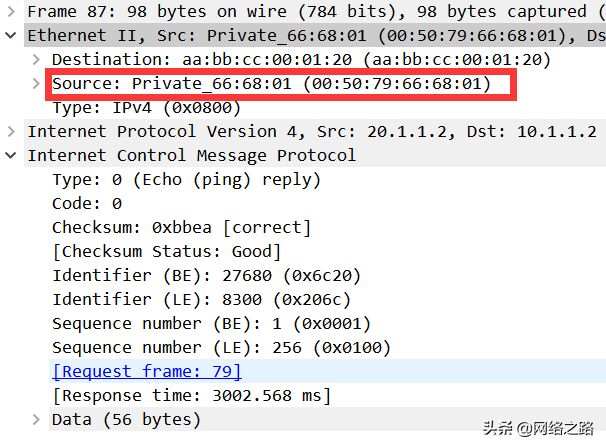Collapse the Ethernet II section arrow

click(x=11, y=36)
